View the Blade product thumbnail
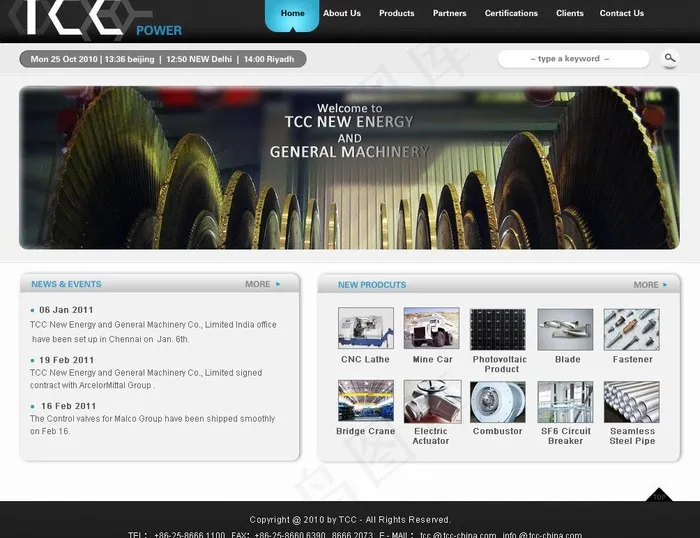 pyautogui.click(x=565, y=329)
